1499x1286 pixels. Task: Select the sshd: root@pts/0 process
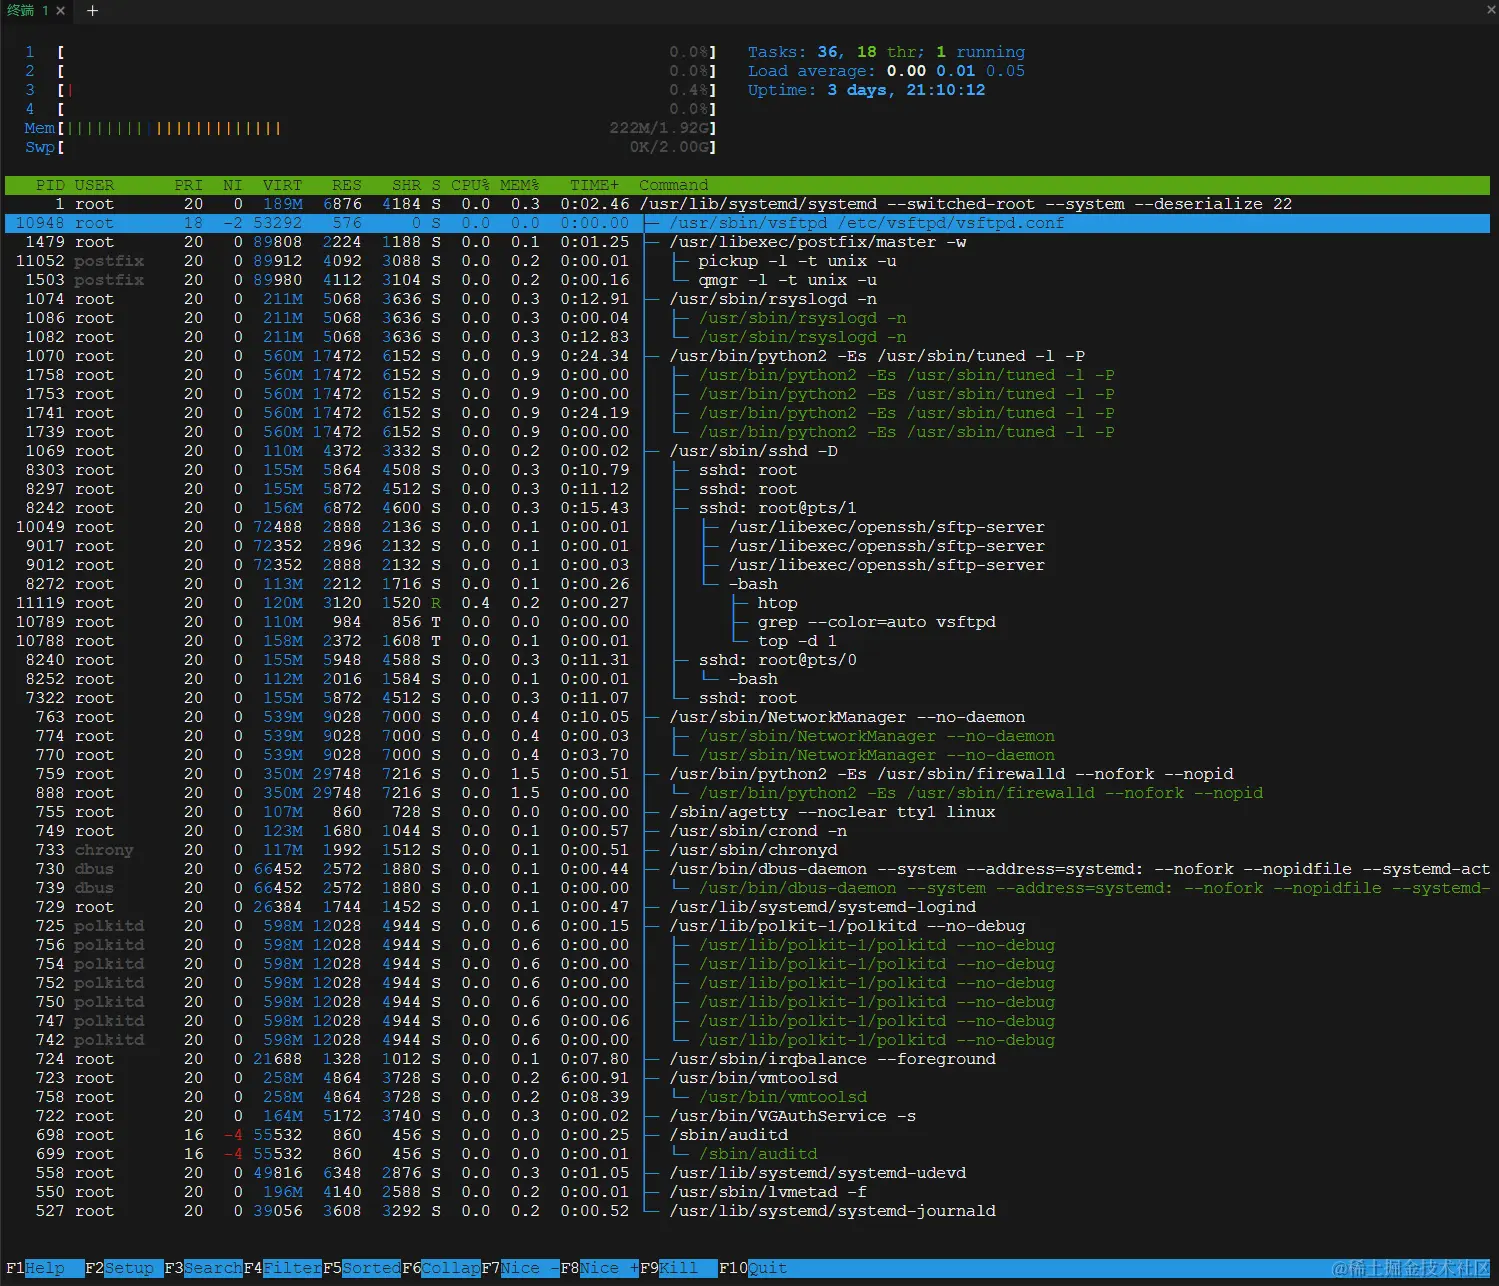coord(747,660)
